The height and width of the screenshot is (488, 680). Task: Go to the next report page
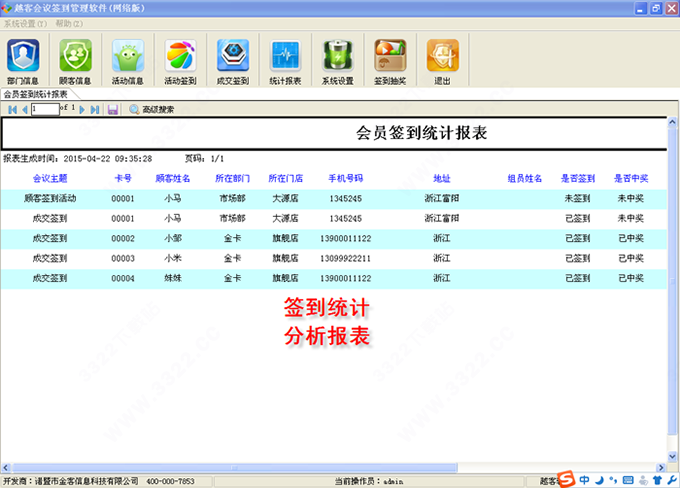(x=83, y=109)
